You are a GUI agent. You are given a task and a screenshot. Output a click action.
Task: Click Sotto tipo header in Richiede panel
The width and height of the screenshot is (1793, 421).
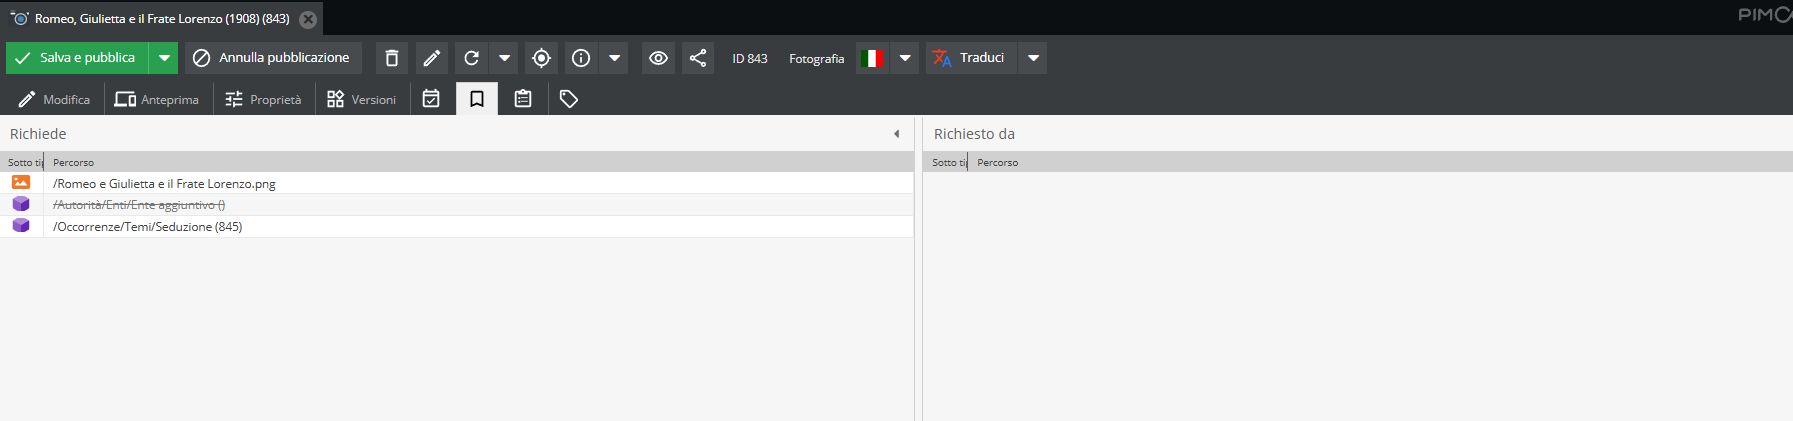[22, 162]
